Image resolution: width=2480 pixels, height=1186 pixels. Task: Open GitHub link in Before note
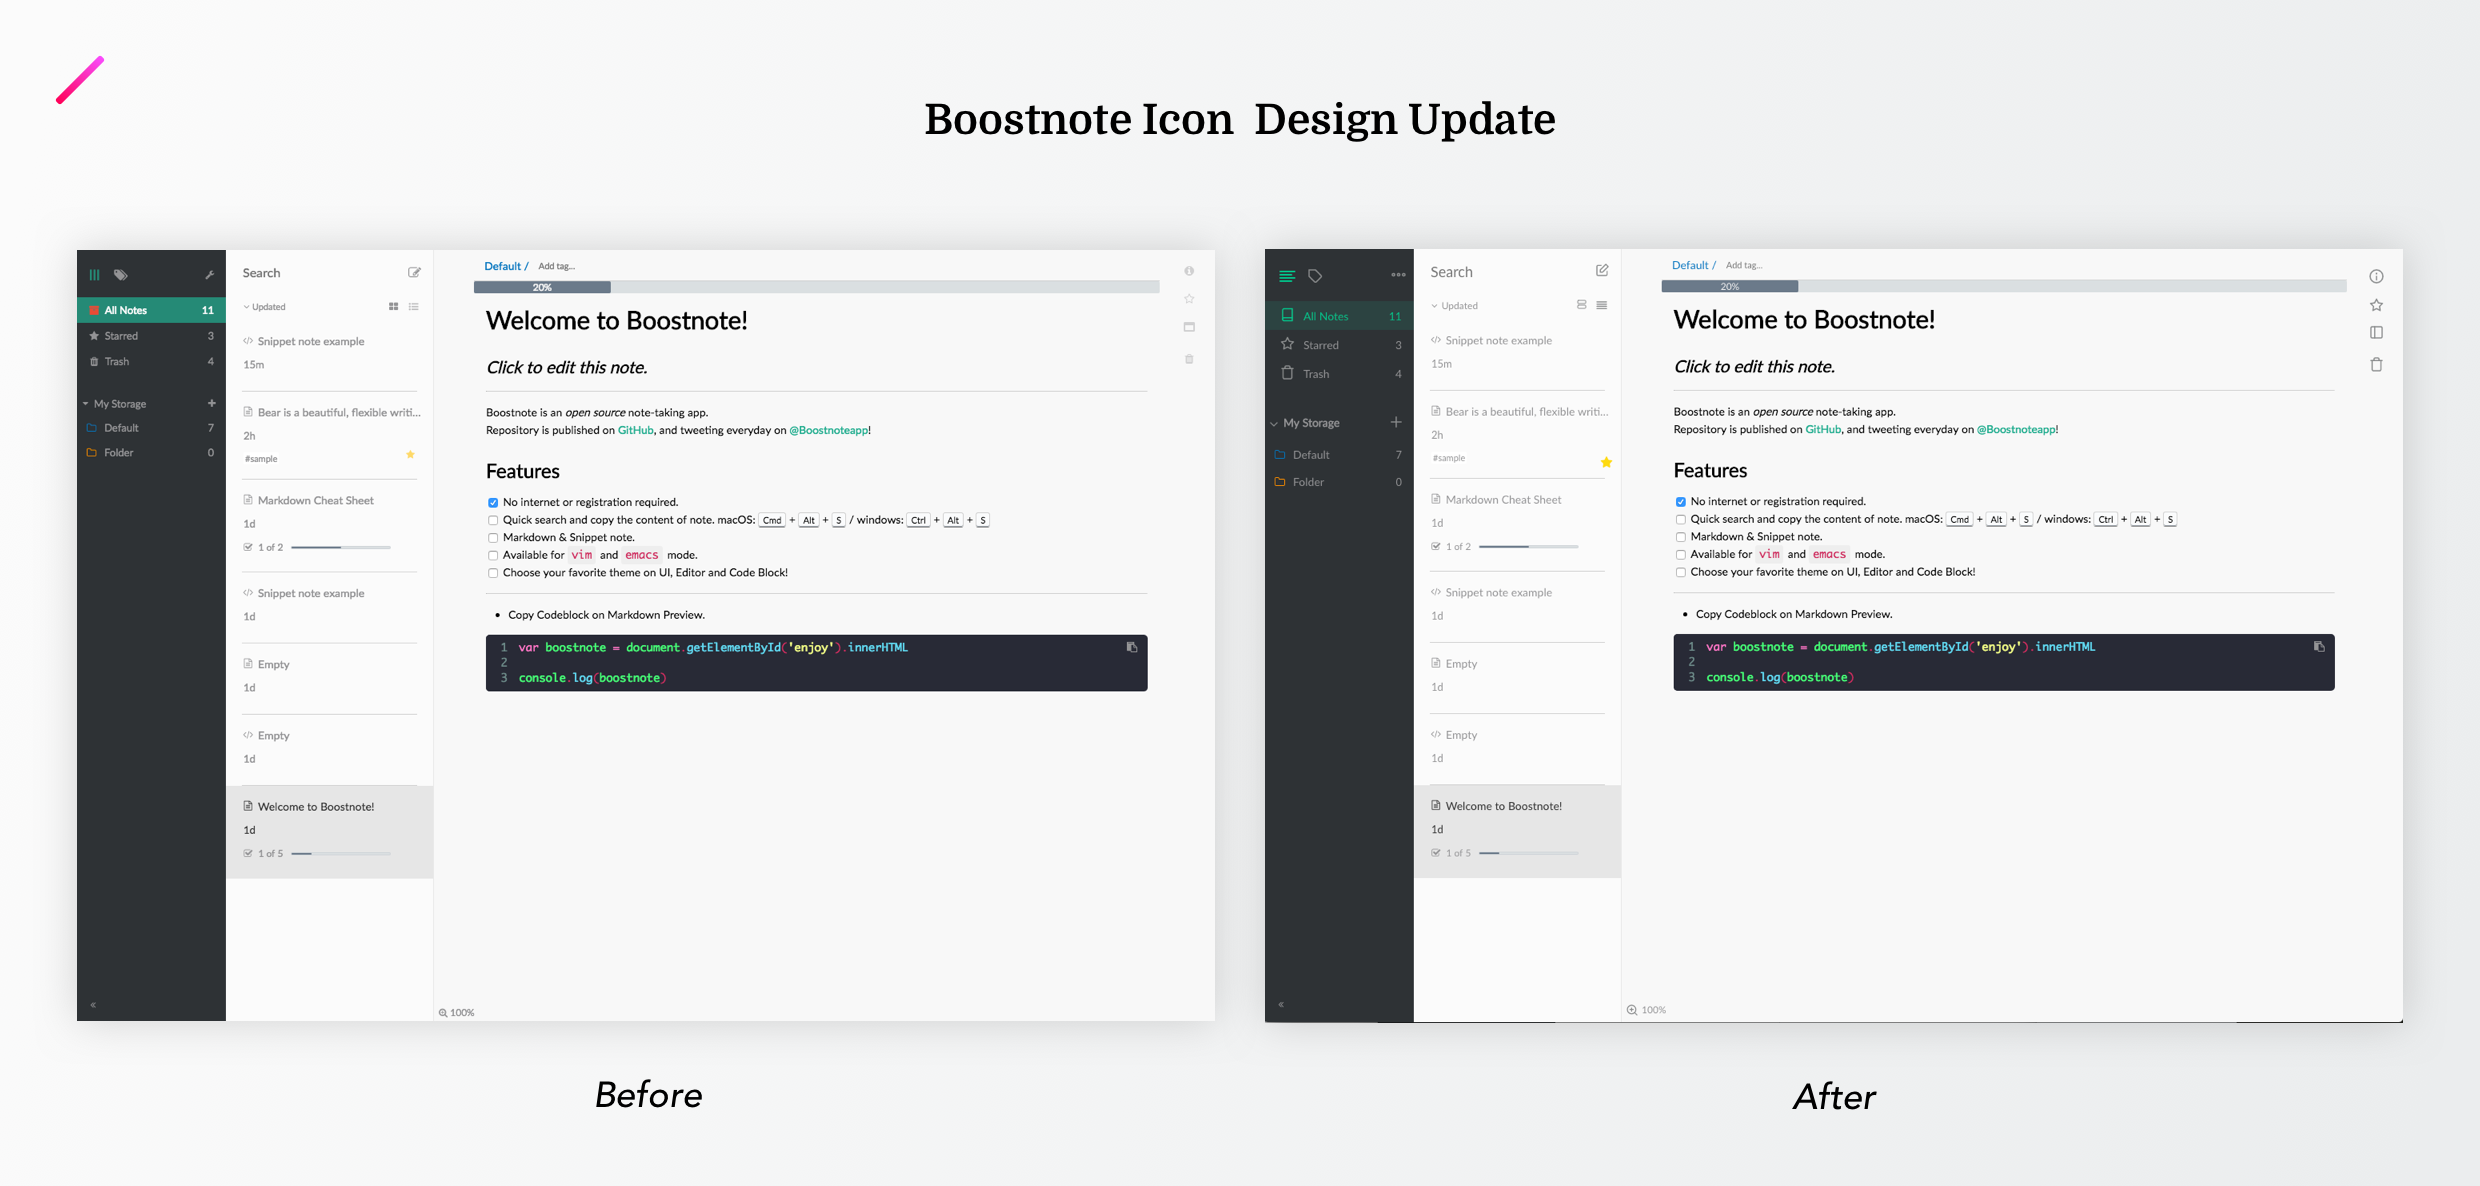(635, 431)
